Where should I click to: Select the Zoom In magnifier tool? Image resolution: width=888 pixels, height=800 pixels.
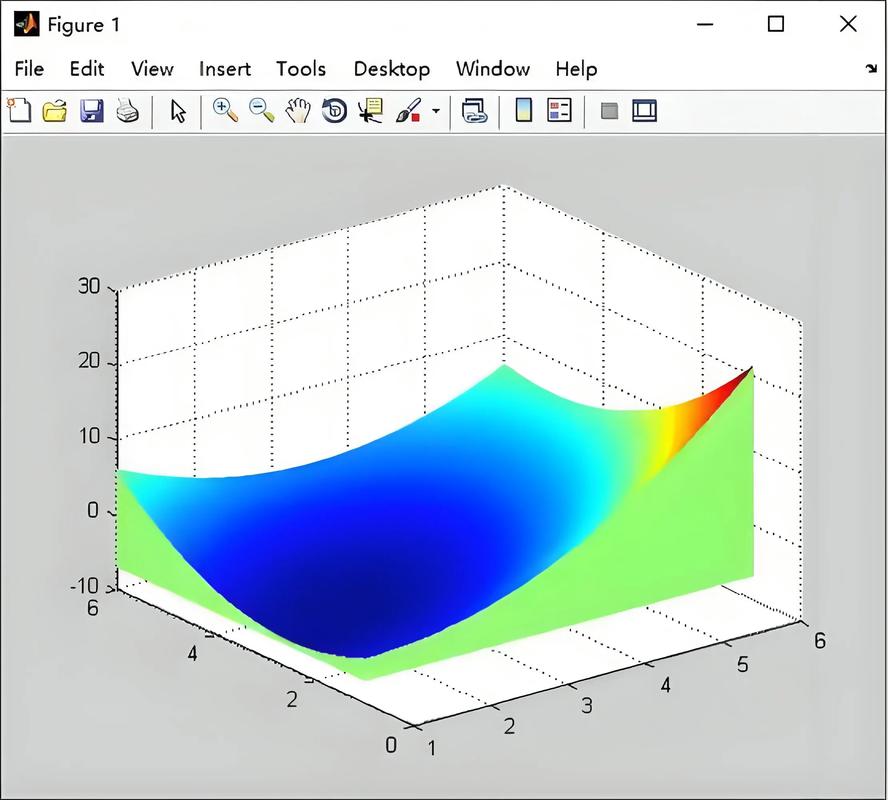click(x=225, y=111)
